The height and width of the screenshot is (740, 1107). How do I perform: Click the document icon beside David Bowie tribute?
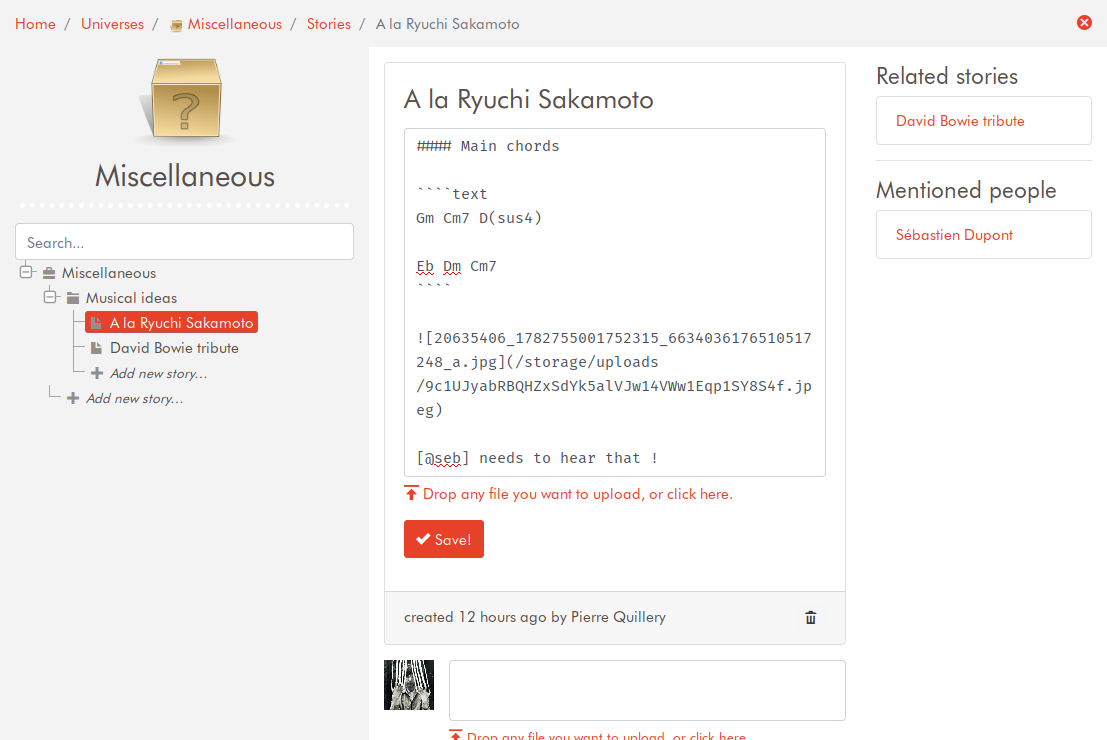[97, 348]
